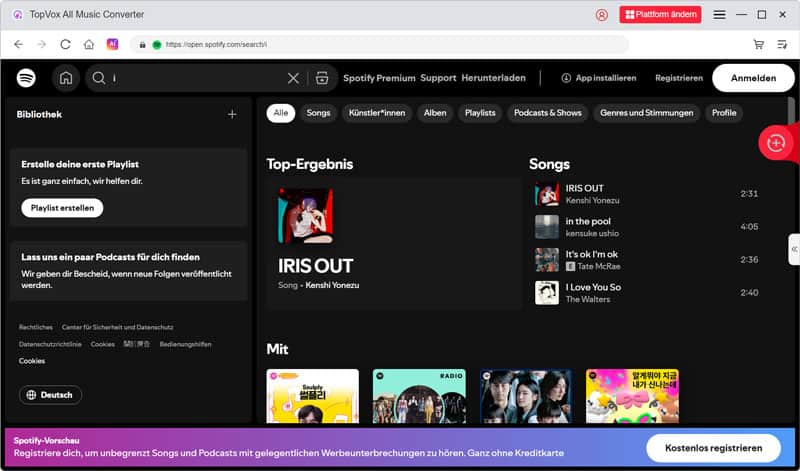Open artist The Walters
The image size is (800, 471).
pos(588,300)
